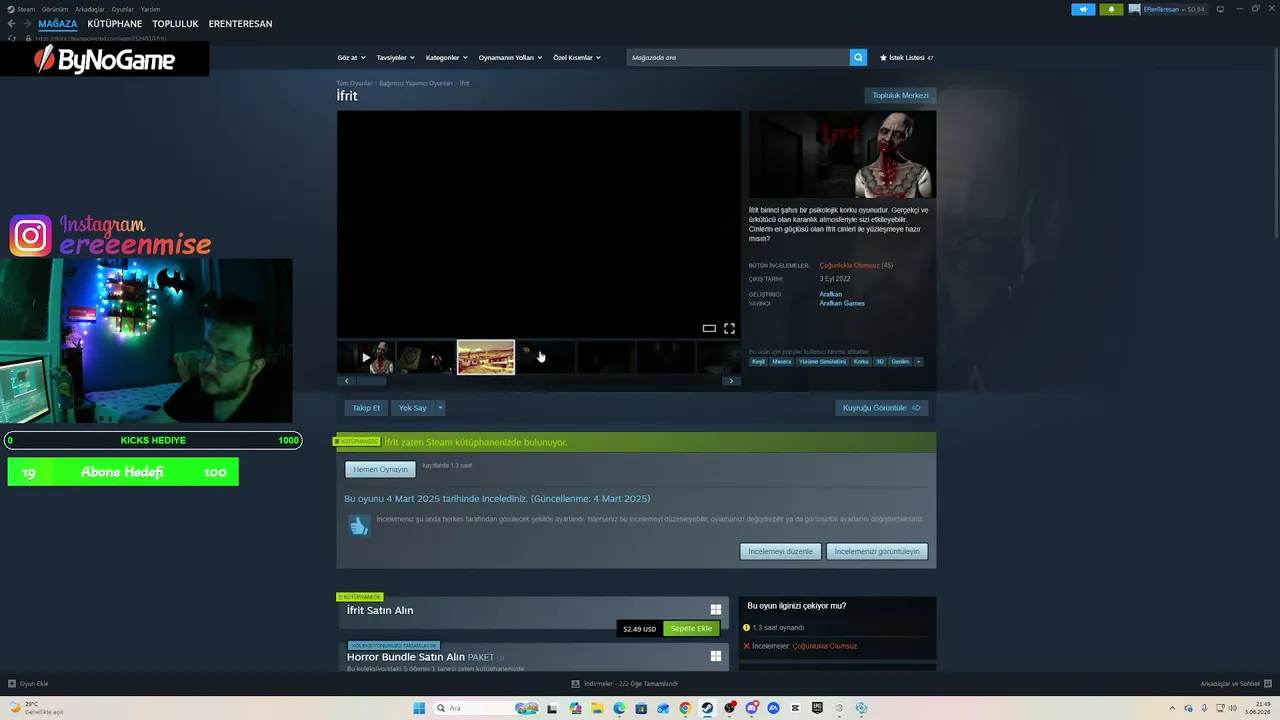Open the green notifications bell
The width and height of the screenshot is (1280, 720).
(1111, 9)
